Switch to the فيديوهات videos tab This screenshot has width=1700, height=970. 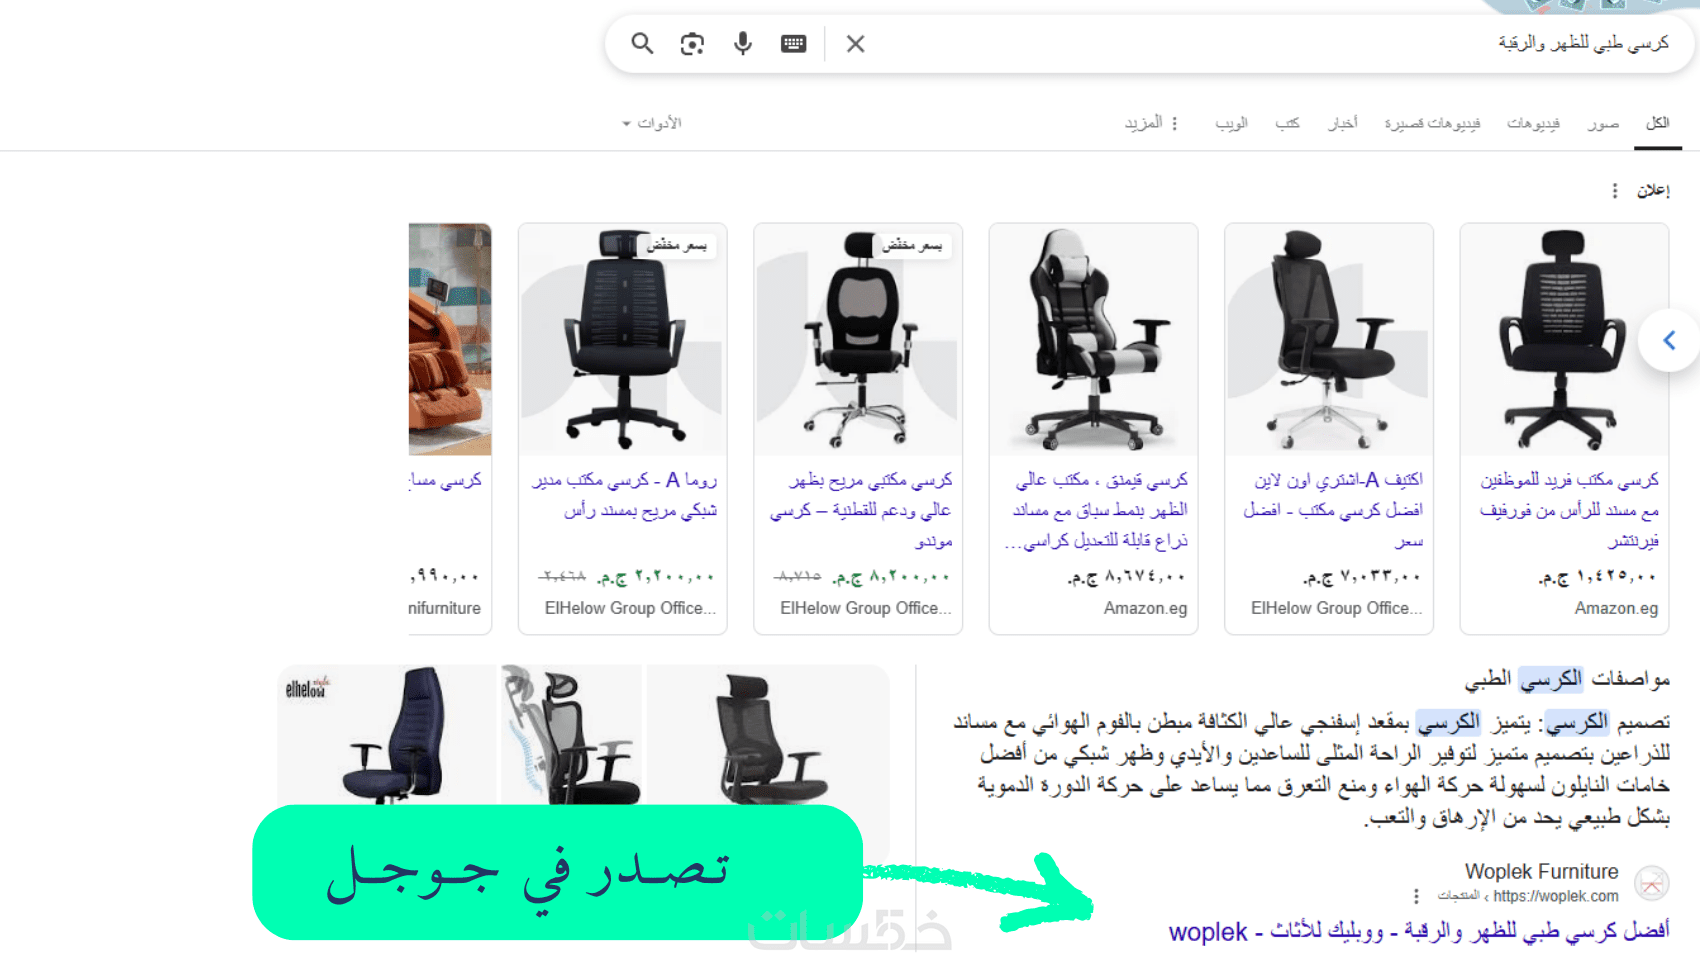pos(1533,123)
